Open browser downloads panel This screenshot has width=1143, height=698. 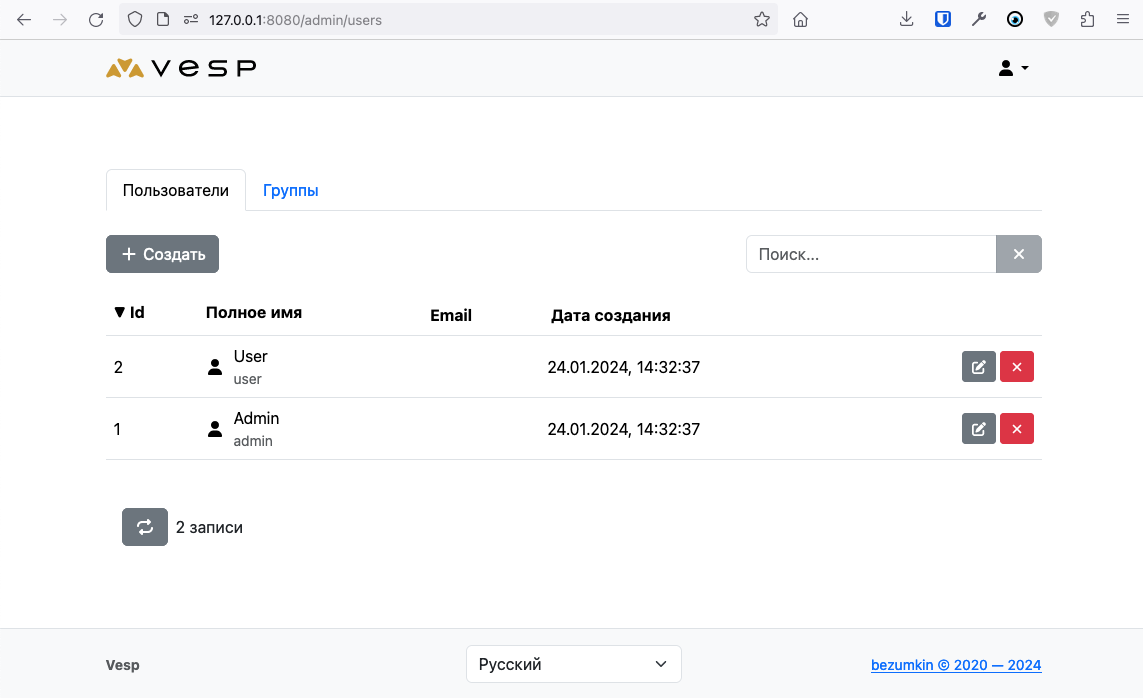906,19
